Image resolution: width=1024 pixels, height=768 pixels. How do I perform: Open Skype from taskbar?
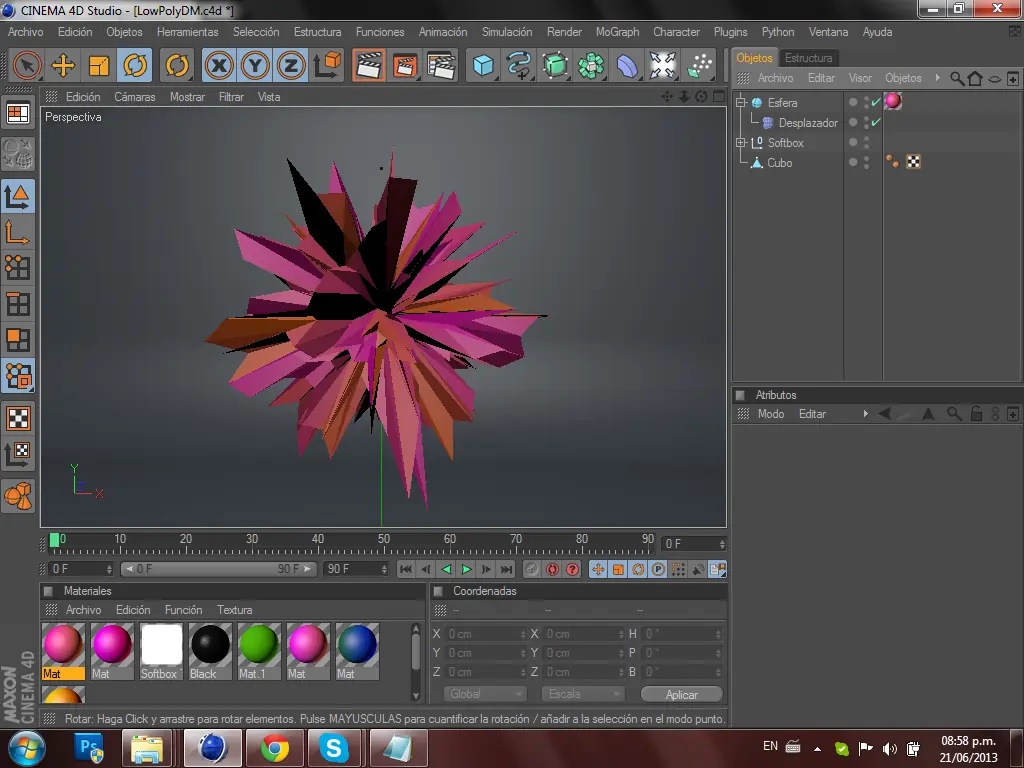[x=334, y=748]
